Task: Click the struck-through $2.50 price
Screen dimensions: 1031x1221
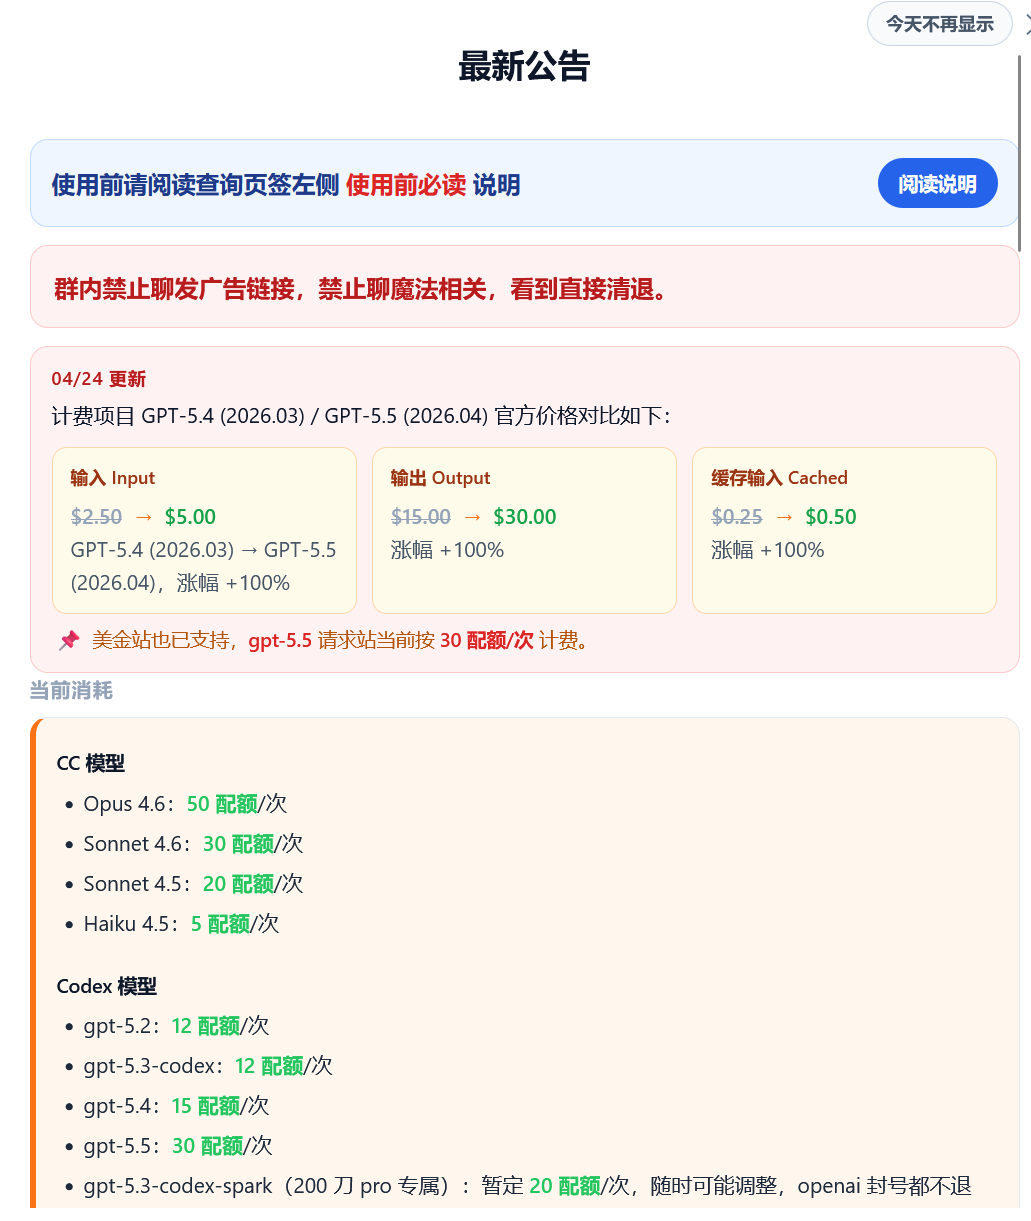Action: (96, 517)
